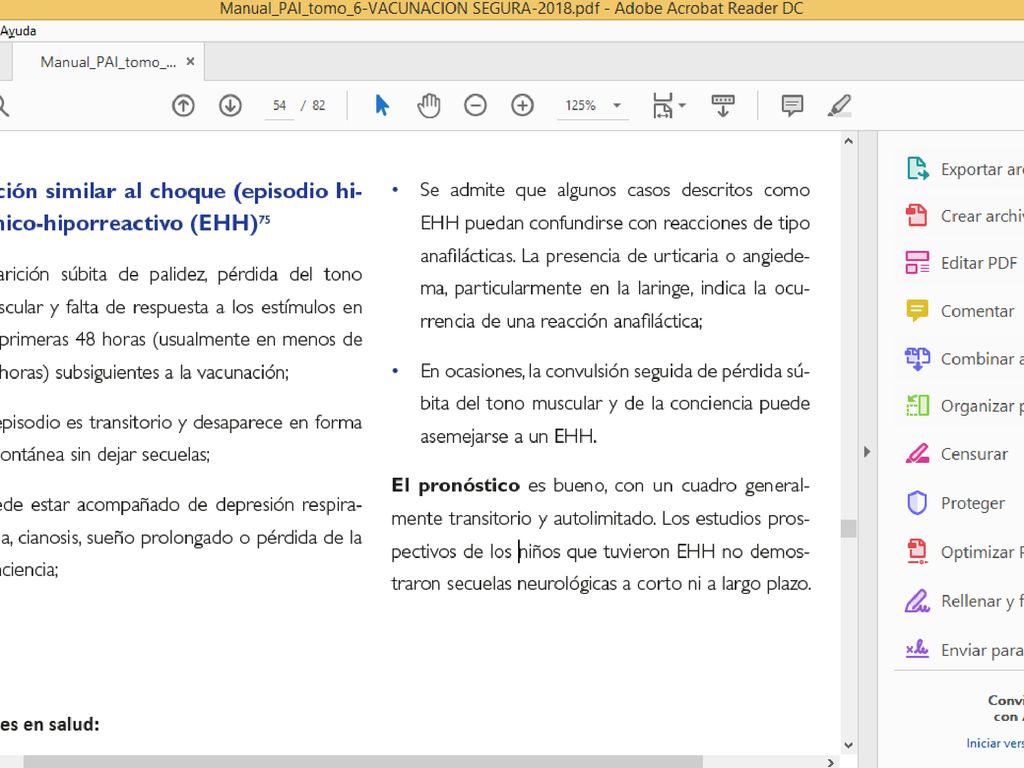Collapse the right tools pane arrow
This screenshot has height=768, width=1024.
pos(867,452)
